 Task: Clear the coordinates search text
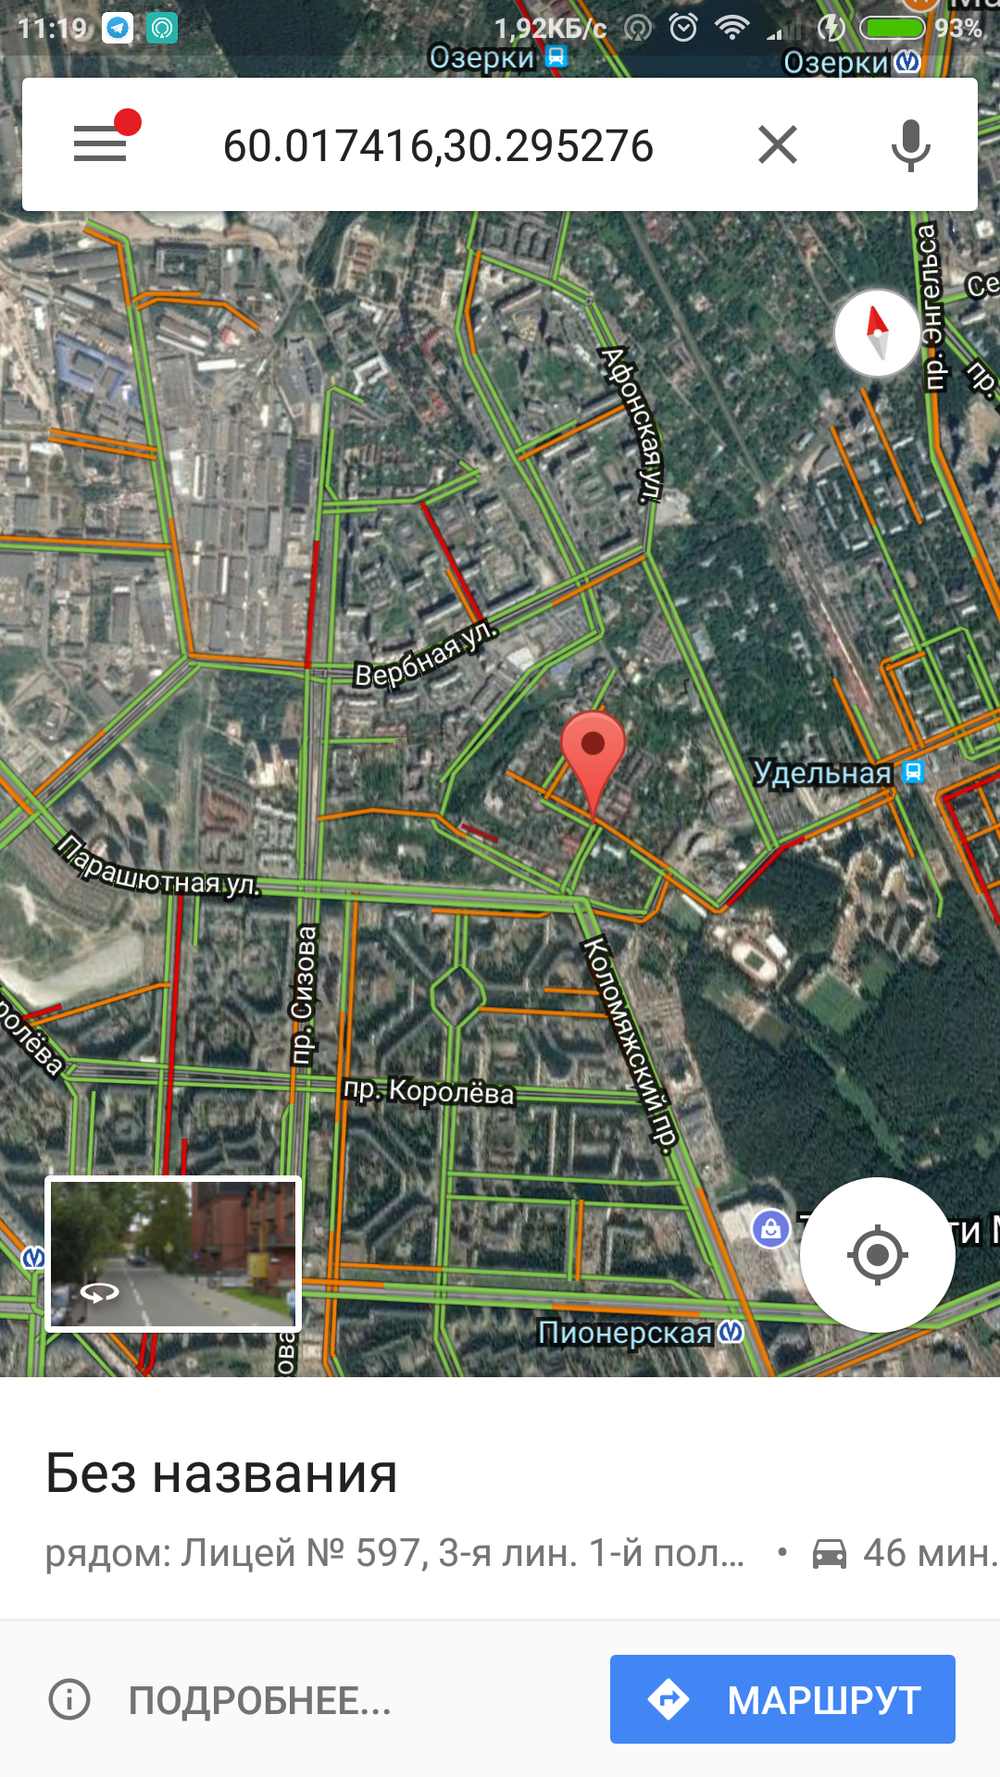[777, 145]
